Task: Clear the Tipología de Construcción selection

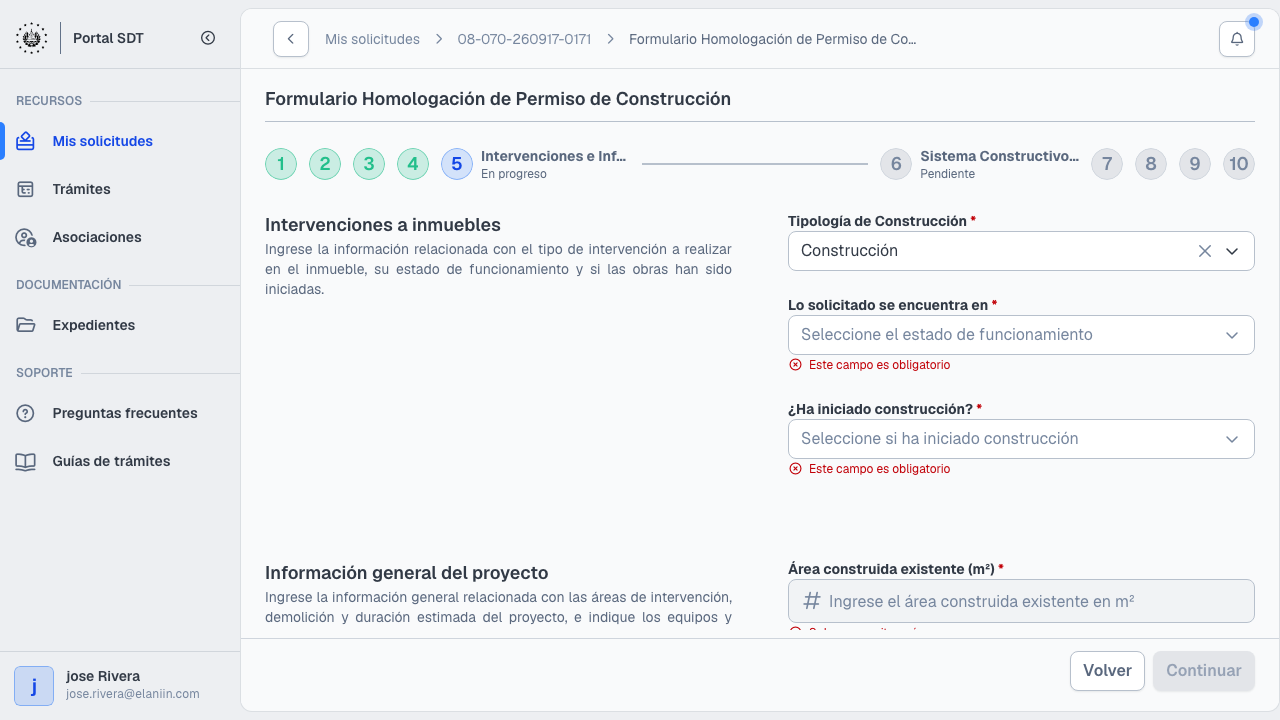Action: [x=1205, y=251]
